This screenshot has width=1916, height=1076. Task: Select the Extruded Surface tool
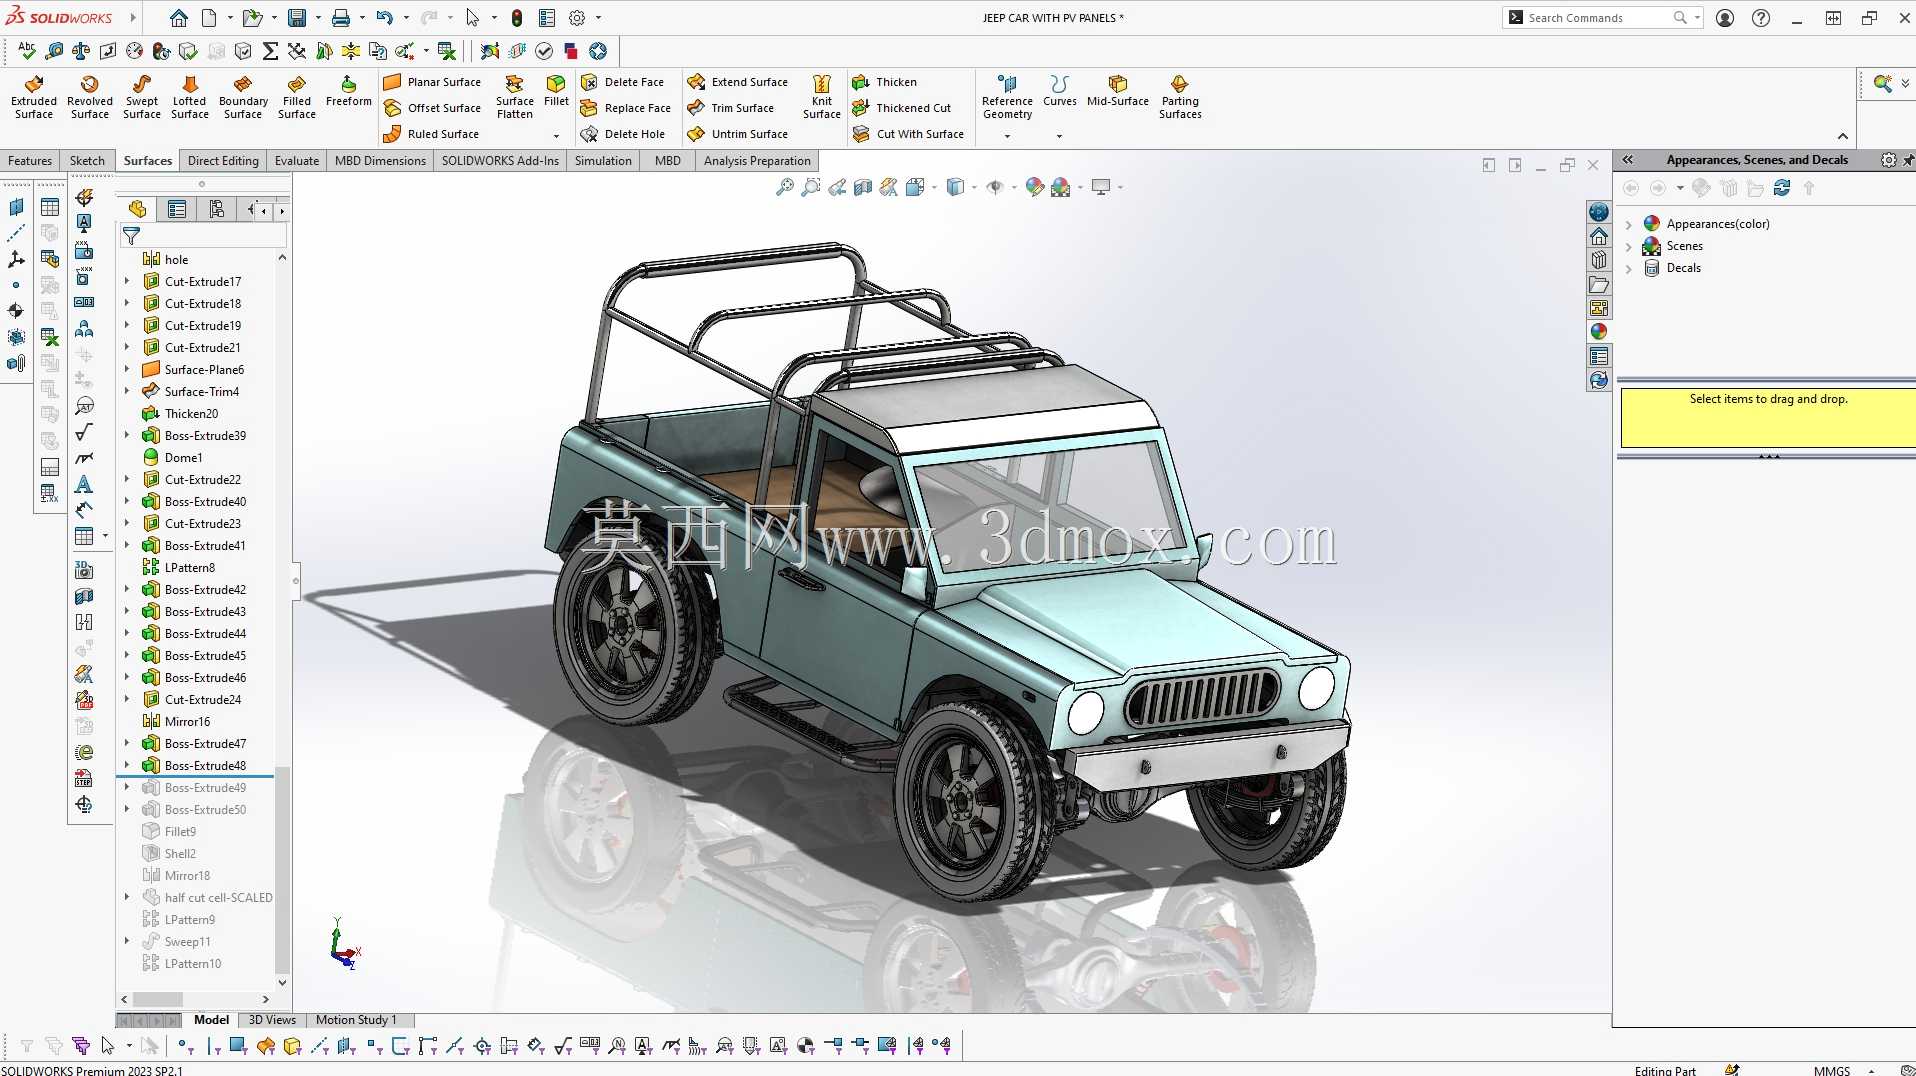(x=34, y=97)
